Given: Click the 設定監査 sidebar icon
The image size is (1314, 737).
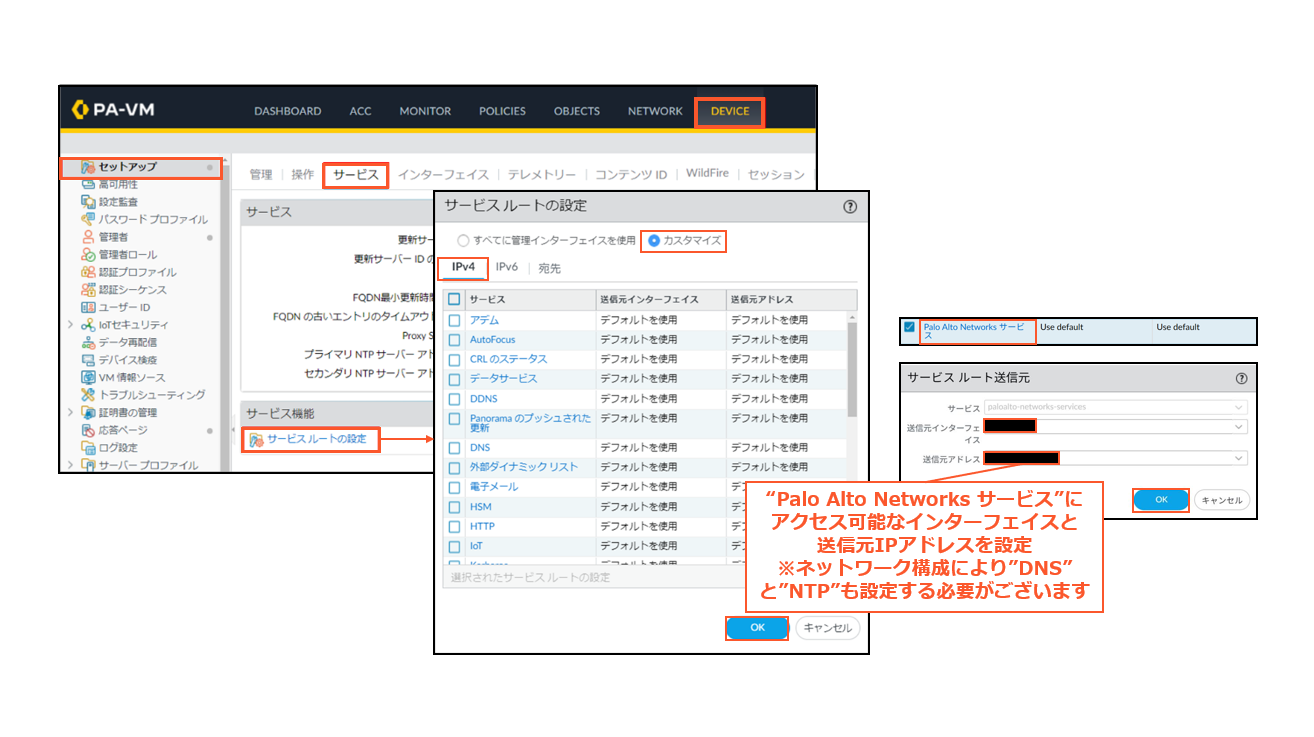Looking at the screenshot, I should 88,202.
